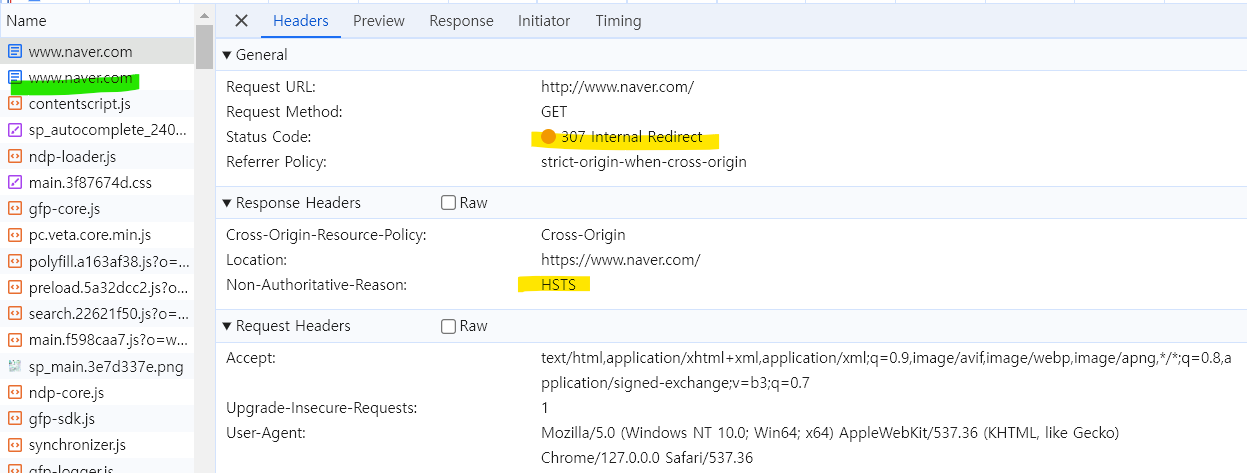Viewport: 1247px width, 473px height.
Task: Open the Preview tab
Action: tap(379, 20)
